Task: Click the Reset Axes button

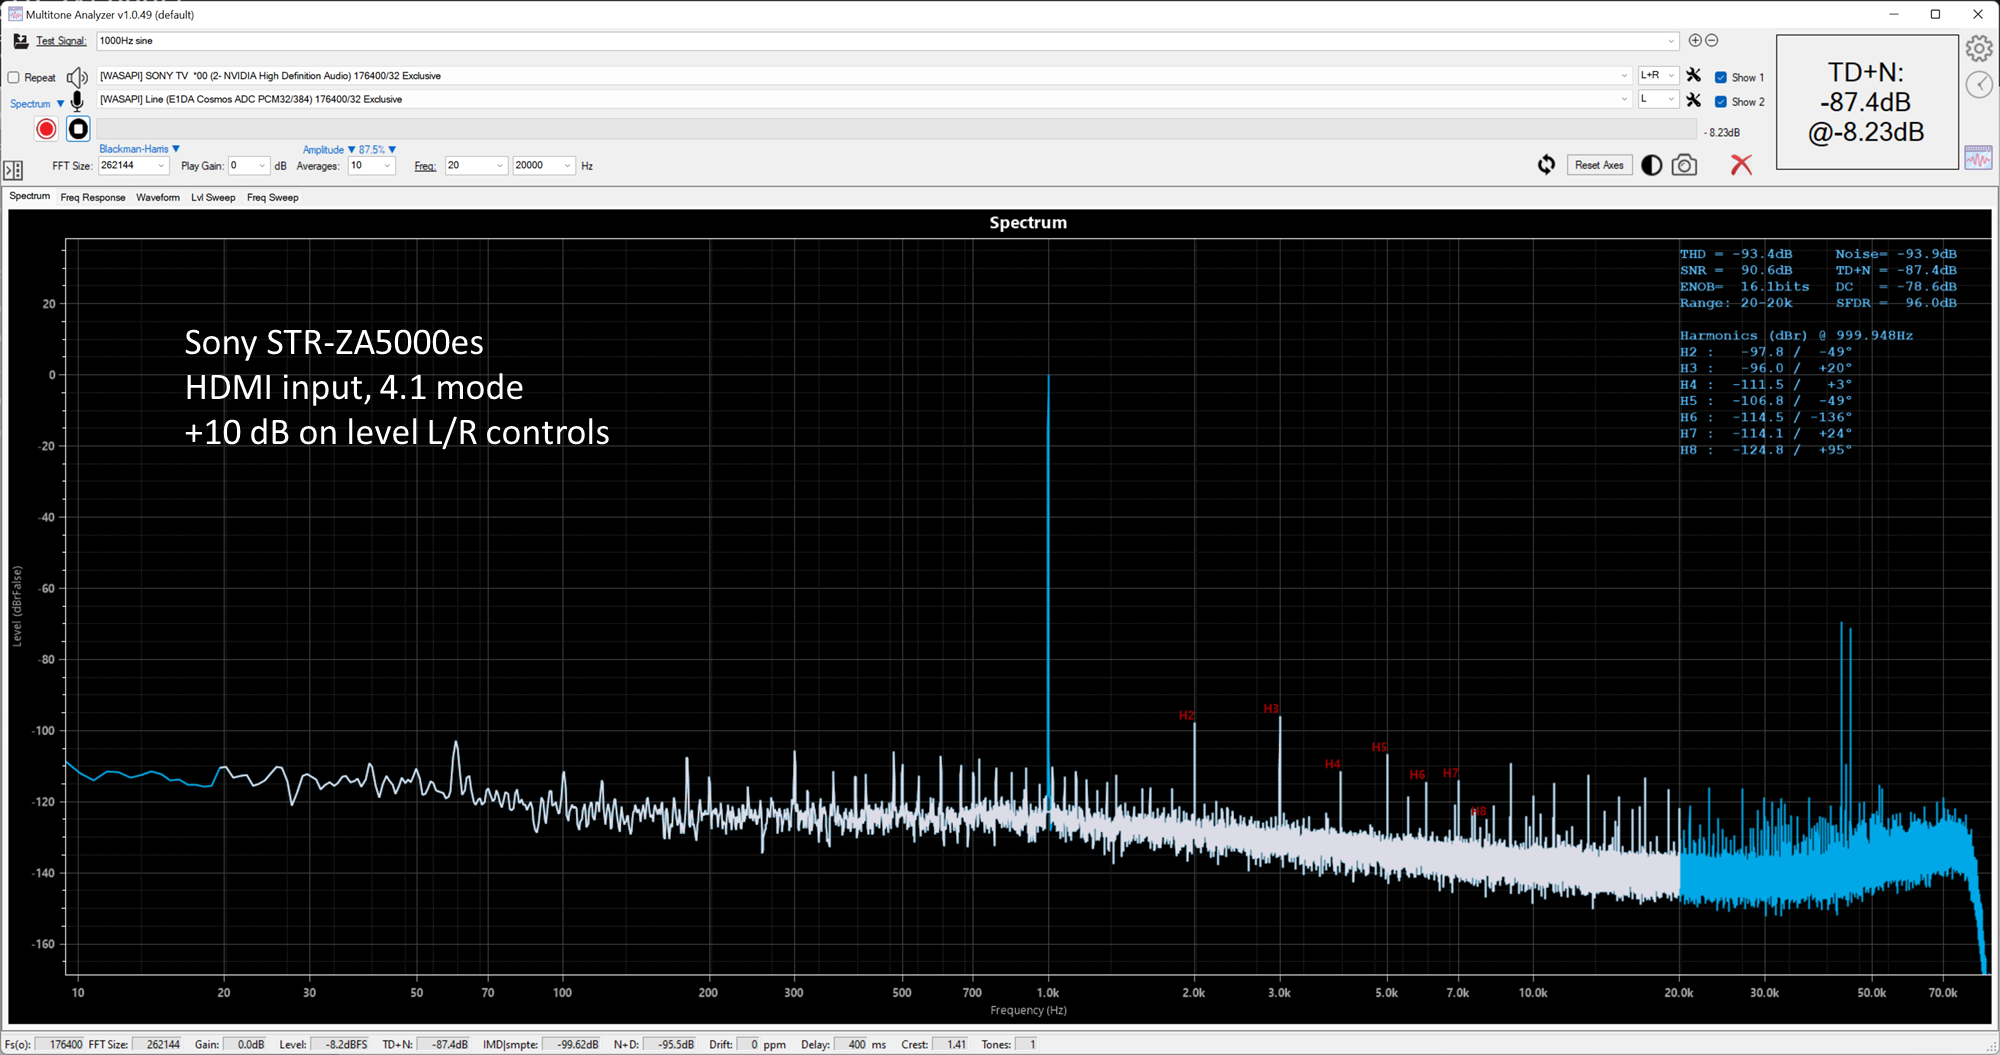Action: 1599,165
